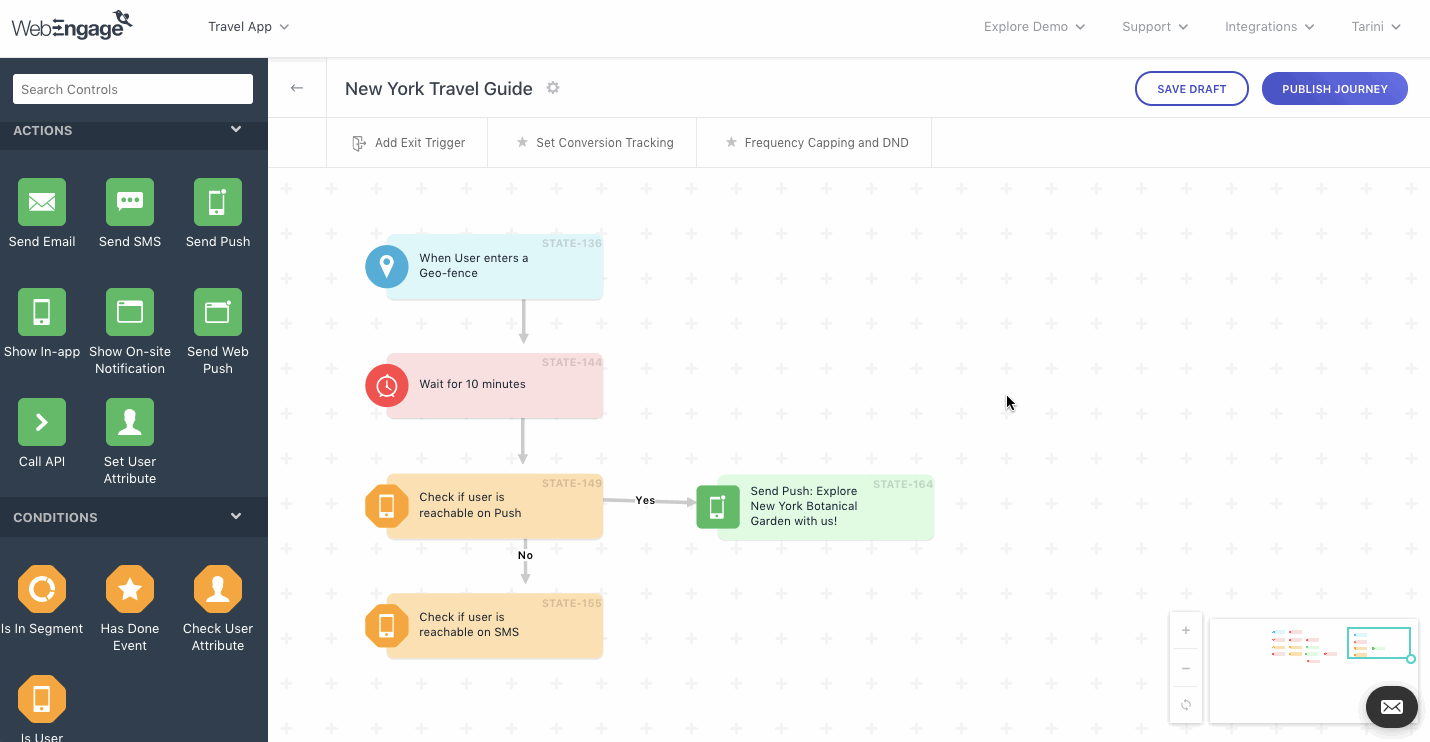Select the Set User Attribute icon
This screenshot has height=742, width=1430.
pyautogui.click(x=129, y=422)
